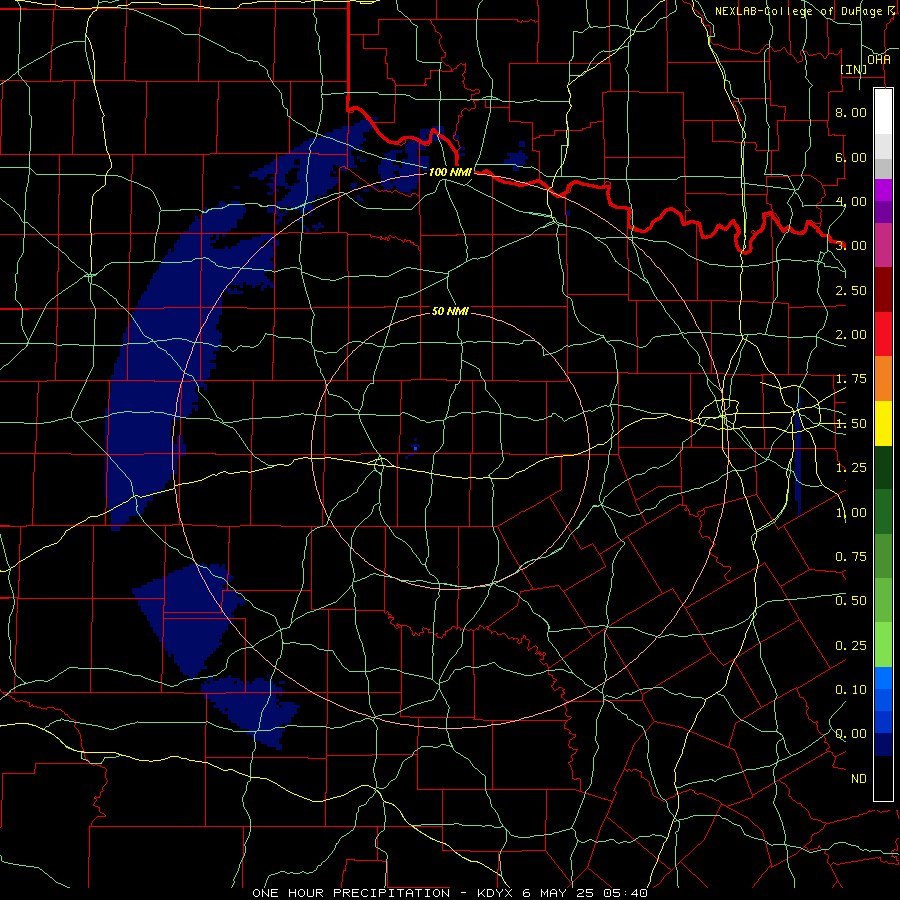Click the 8.00 legend value
Viewport: 900px width, 900px height.
851,112
